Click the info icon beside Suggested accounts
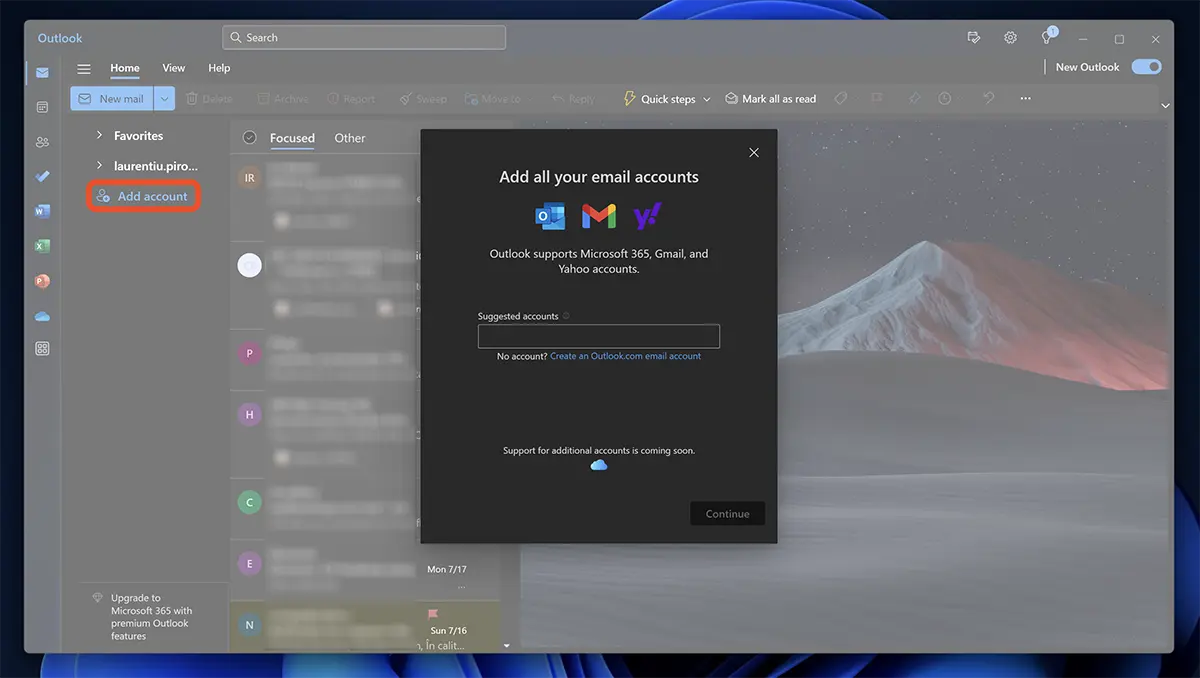 pyautogui.click(x=566, y=316)
